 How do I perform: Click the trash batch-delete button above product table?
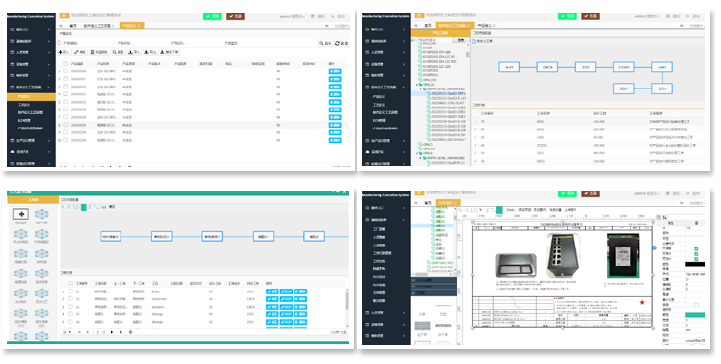tap(99, 52)
